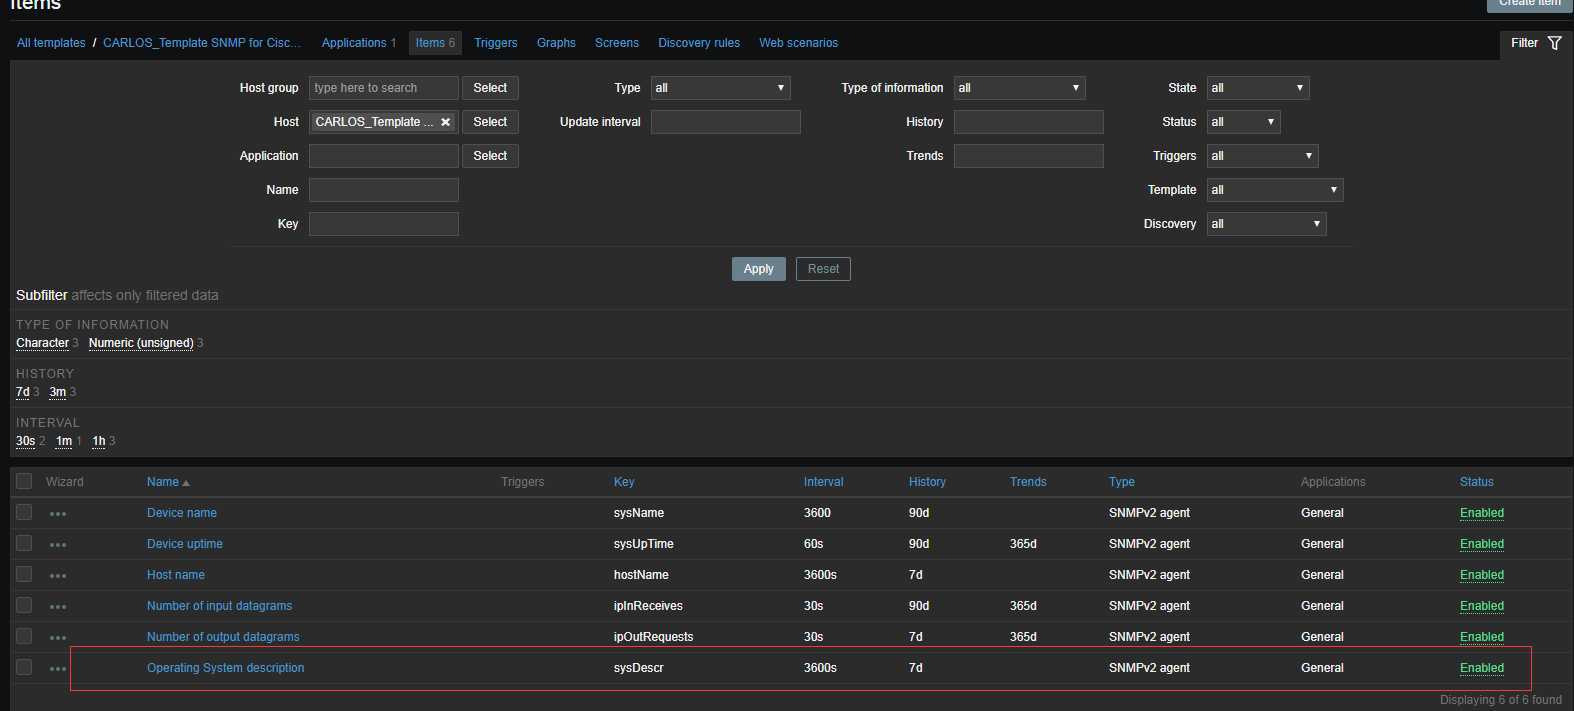Filter by Numeric (unsigned) subfilter

(x=141, y=343)
